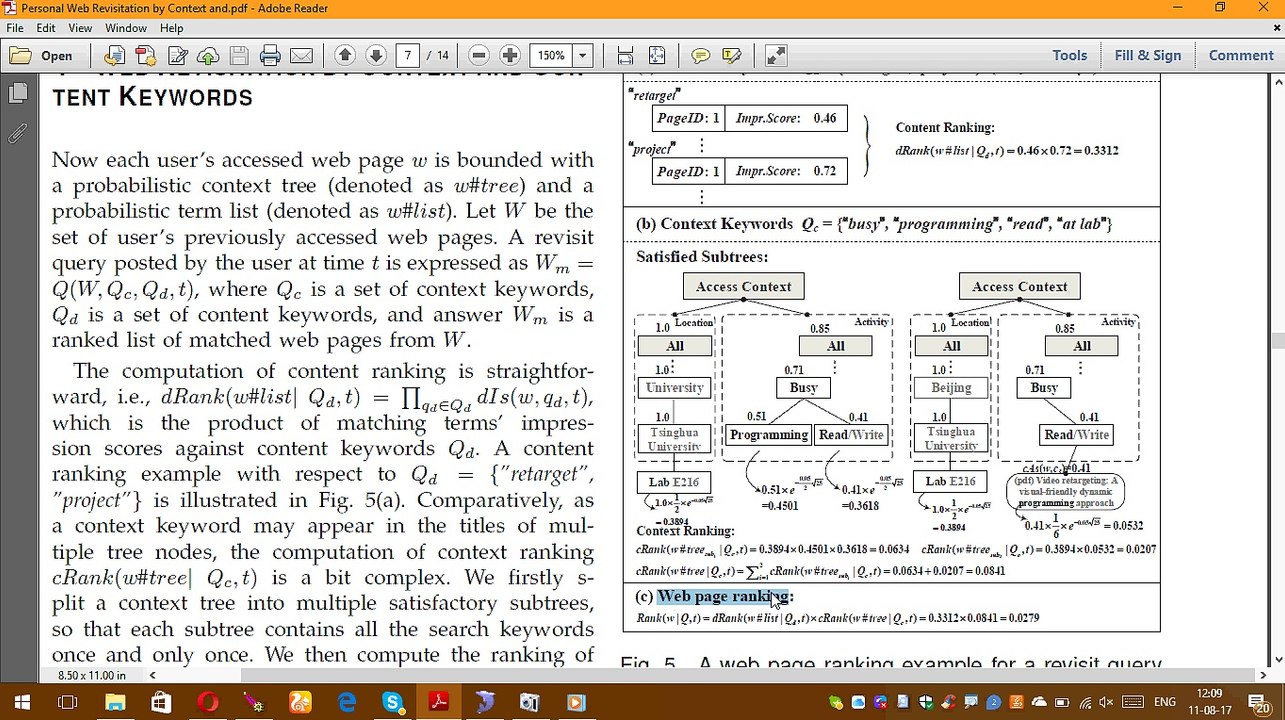Click the upload to cloud icon
1285x720 pixels.
click(x=208, y=56)
